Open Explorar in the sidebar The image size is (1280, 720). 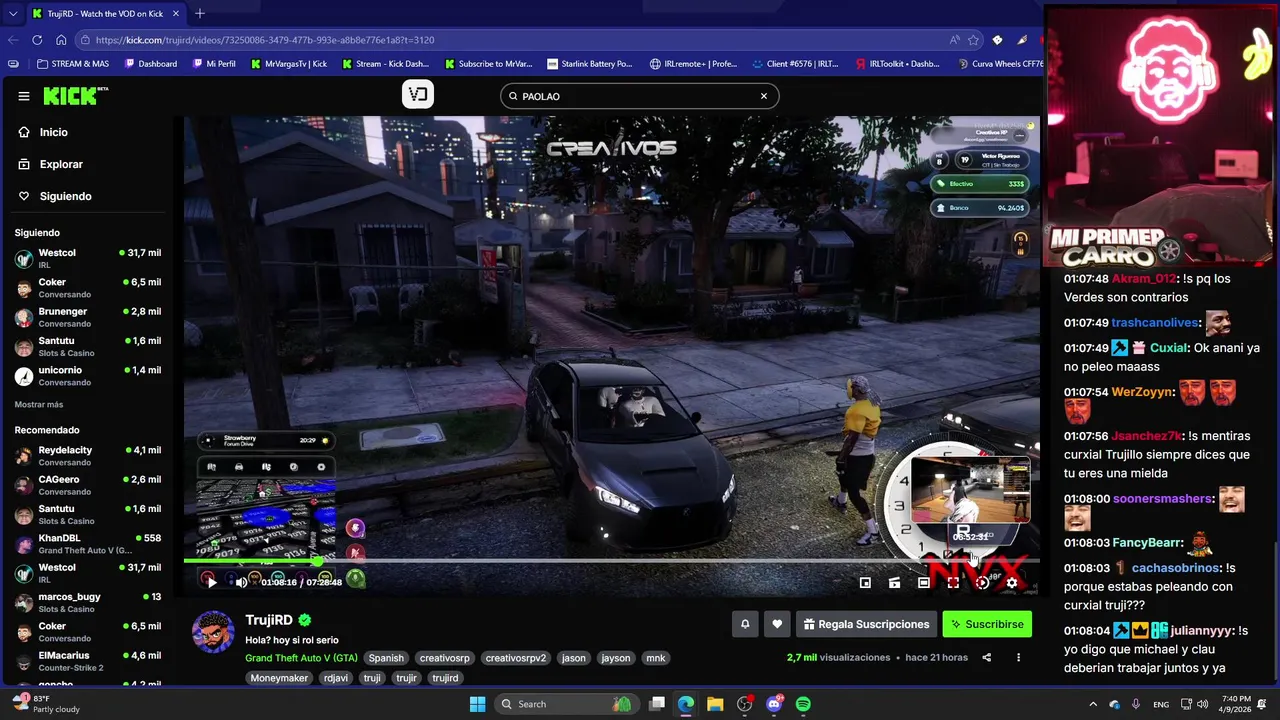click(x=61, y=164)
